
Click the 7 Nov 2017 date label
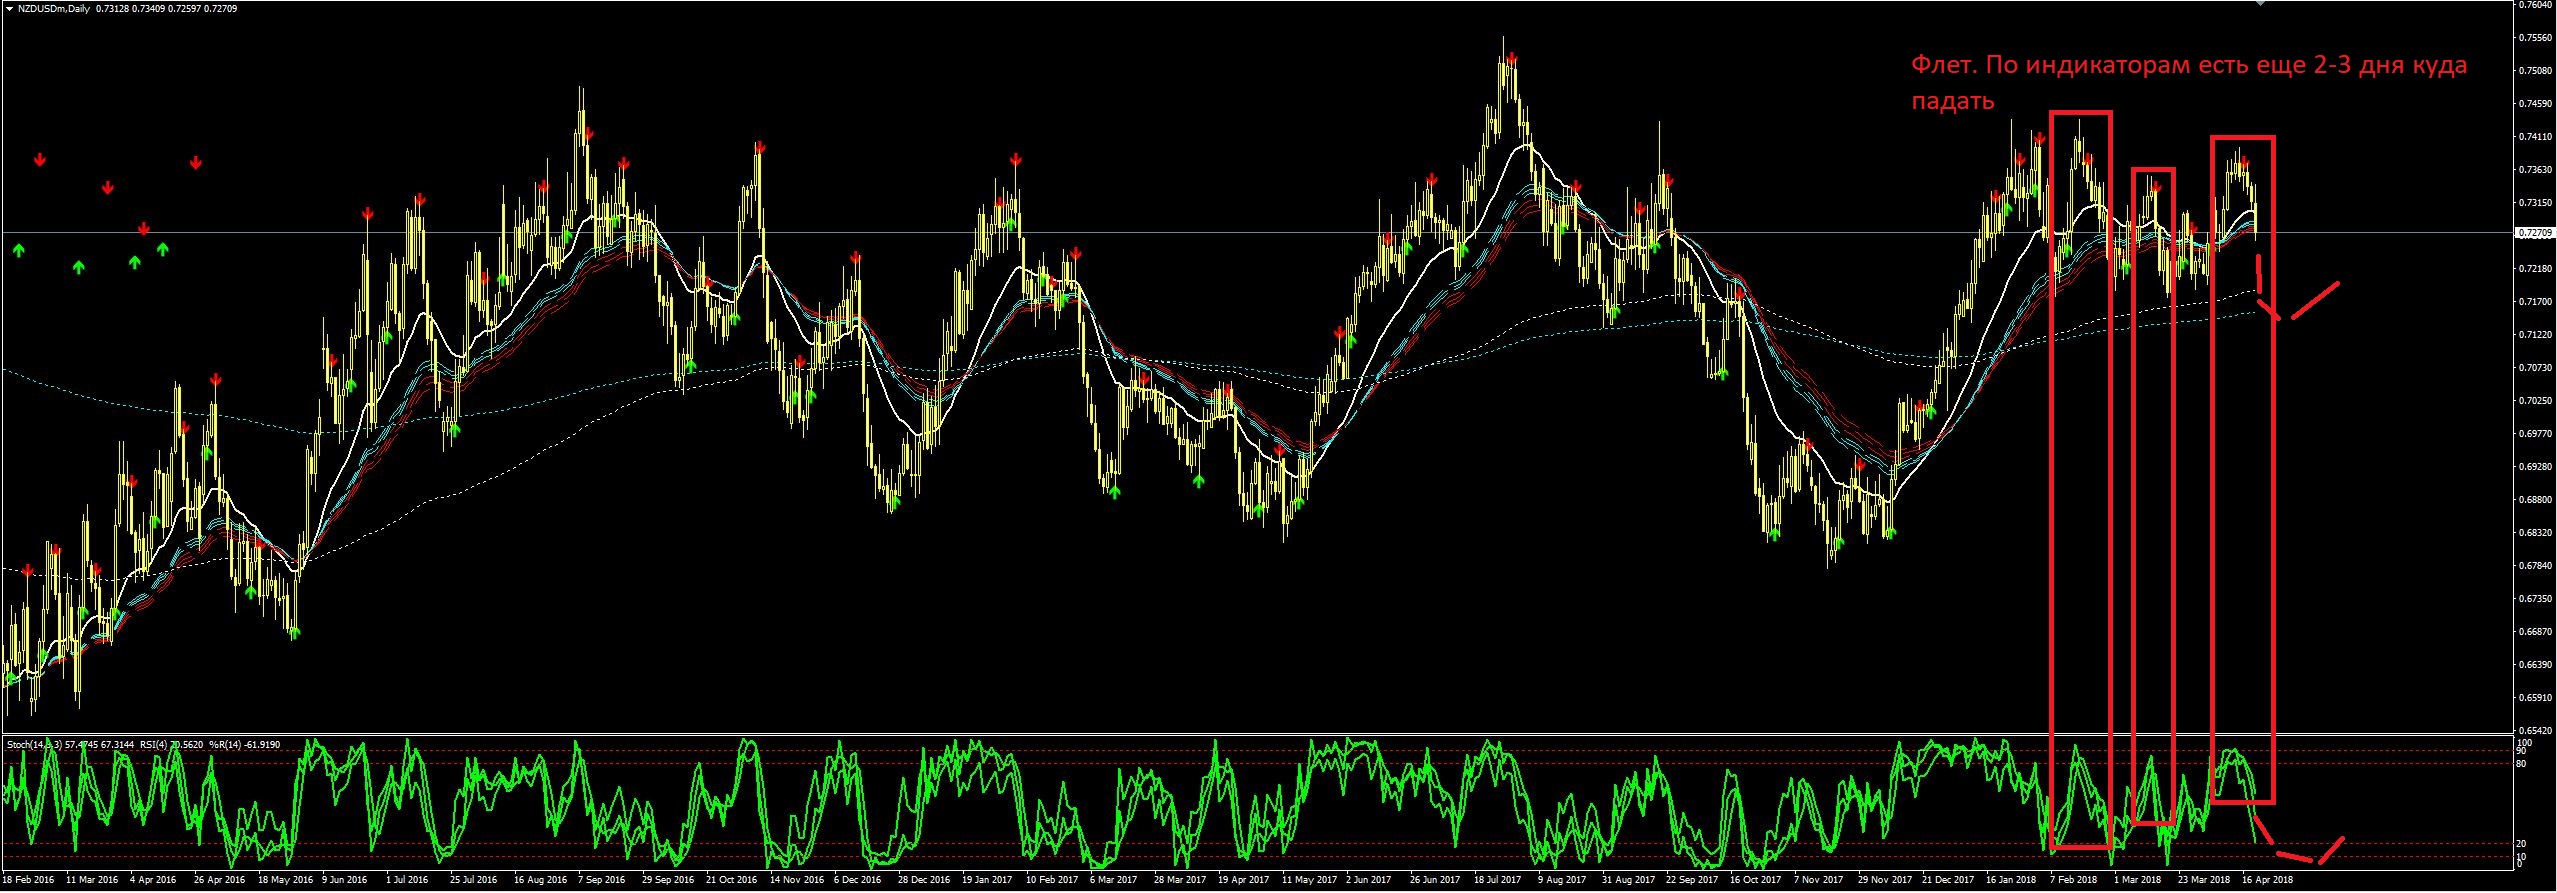pos(1818,881)
